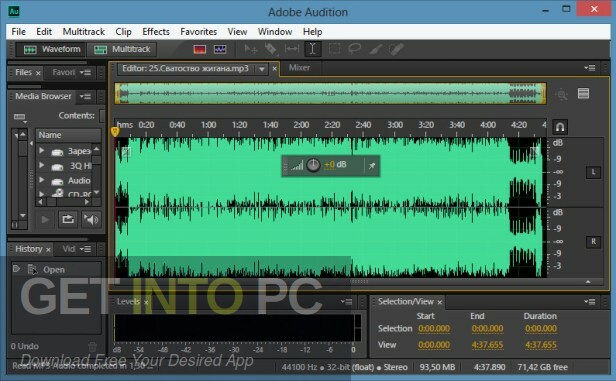Close the Files panel tab

tap(38, 73)
